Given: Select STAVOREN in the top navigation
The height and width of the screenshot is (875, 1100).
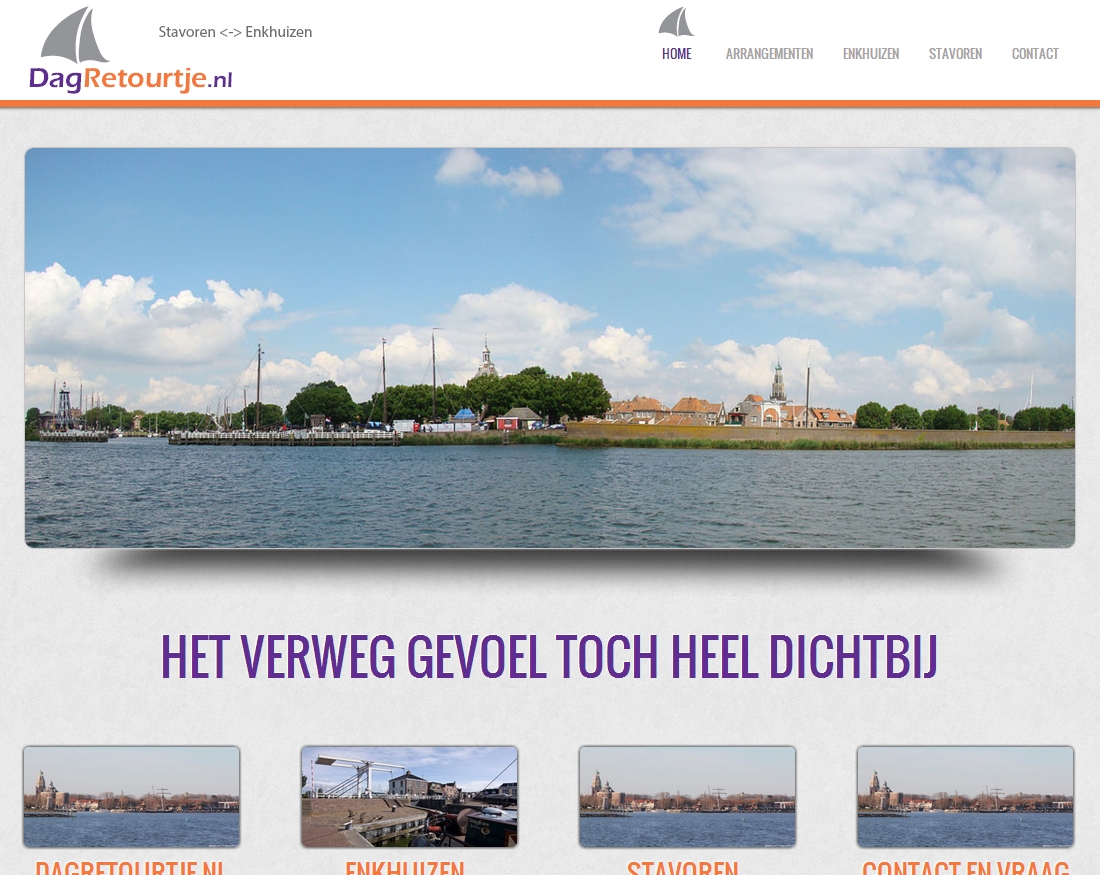Looking at the screenshot, I should click(955, 54).
